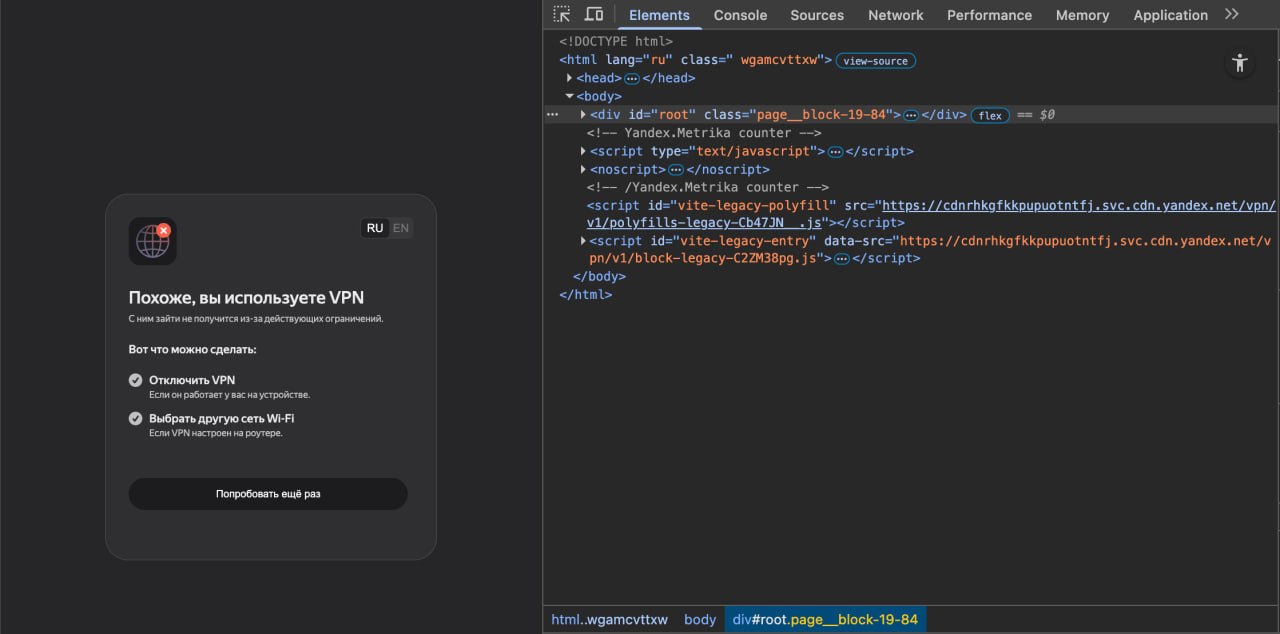Click the ellipsis inside head element

click(x=632, y=78)
